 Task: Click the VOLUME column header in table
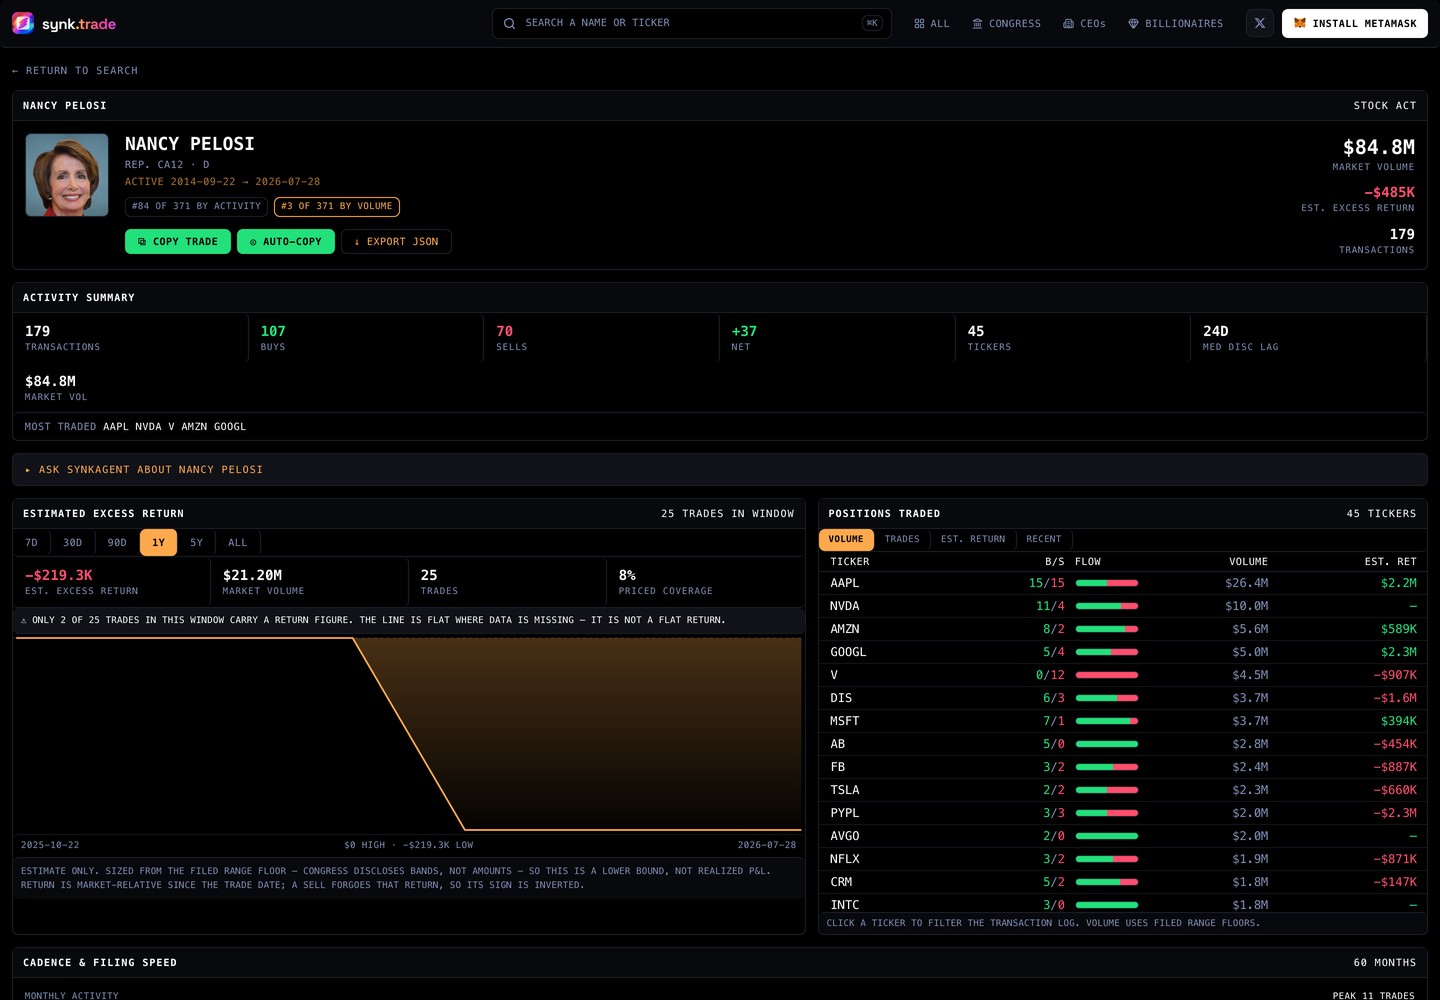tap(1248, 562)
